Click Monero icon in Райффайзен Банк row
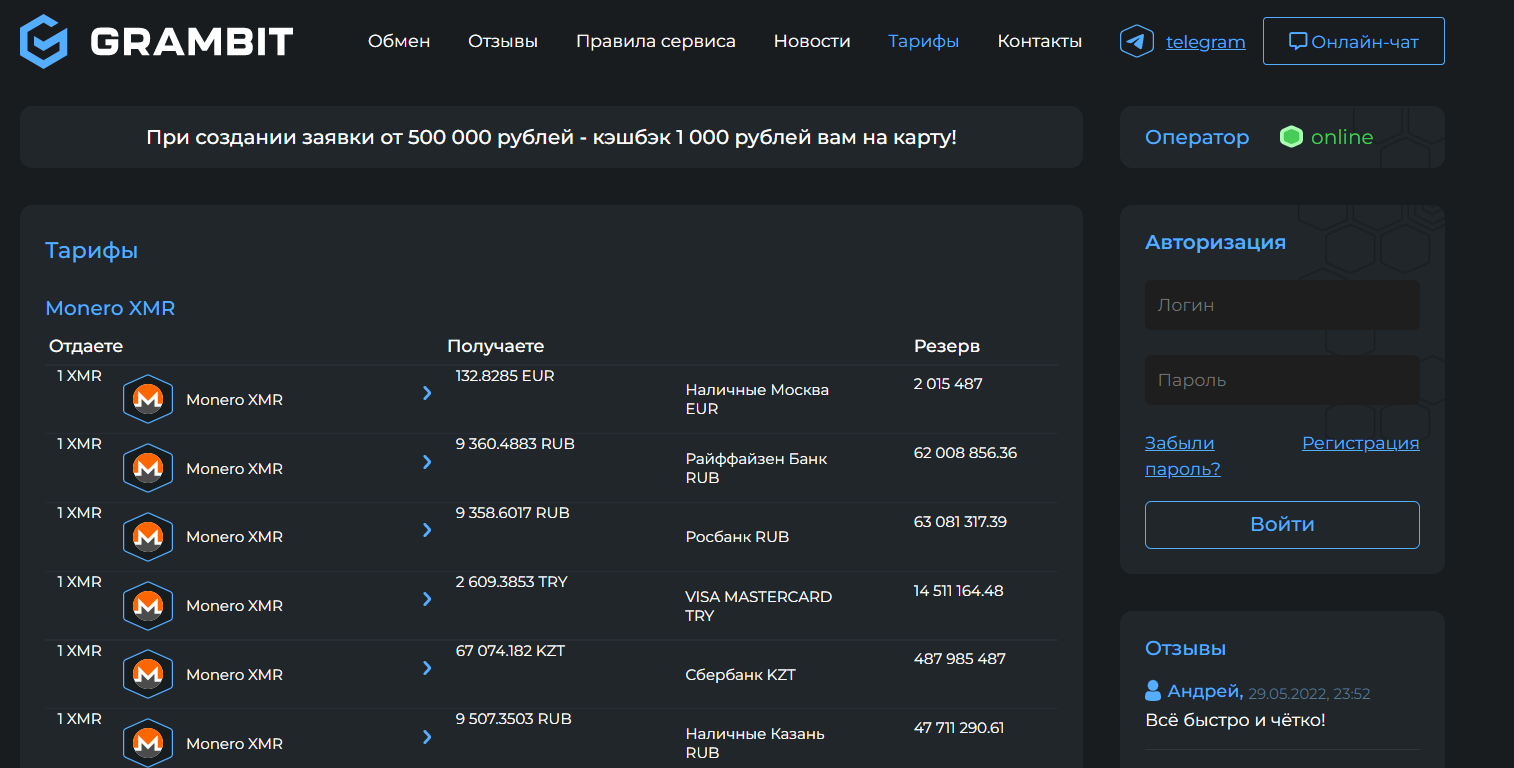1514x768 pixels. (148, 469)
